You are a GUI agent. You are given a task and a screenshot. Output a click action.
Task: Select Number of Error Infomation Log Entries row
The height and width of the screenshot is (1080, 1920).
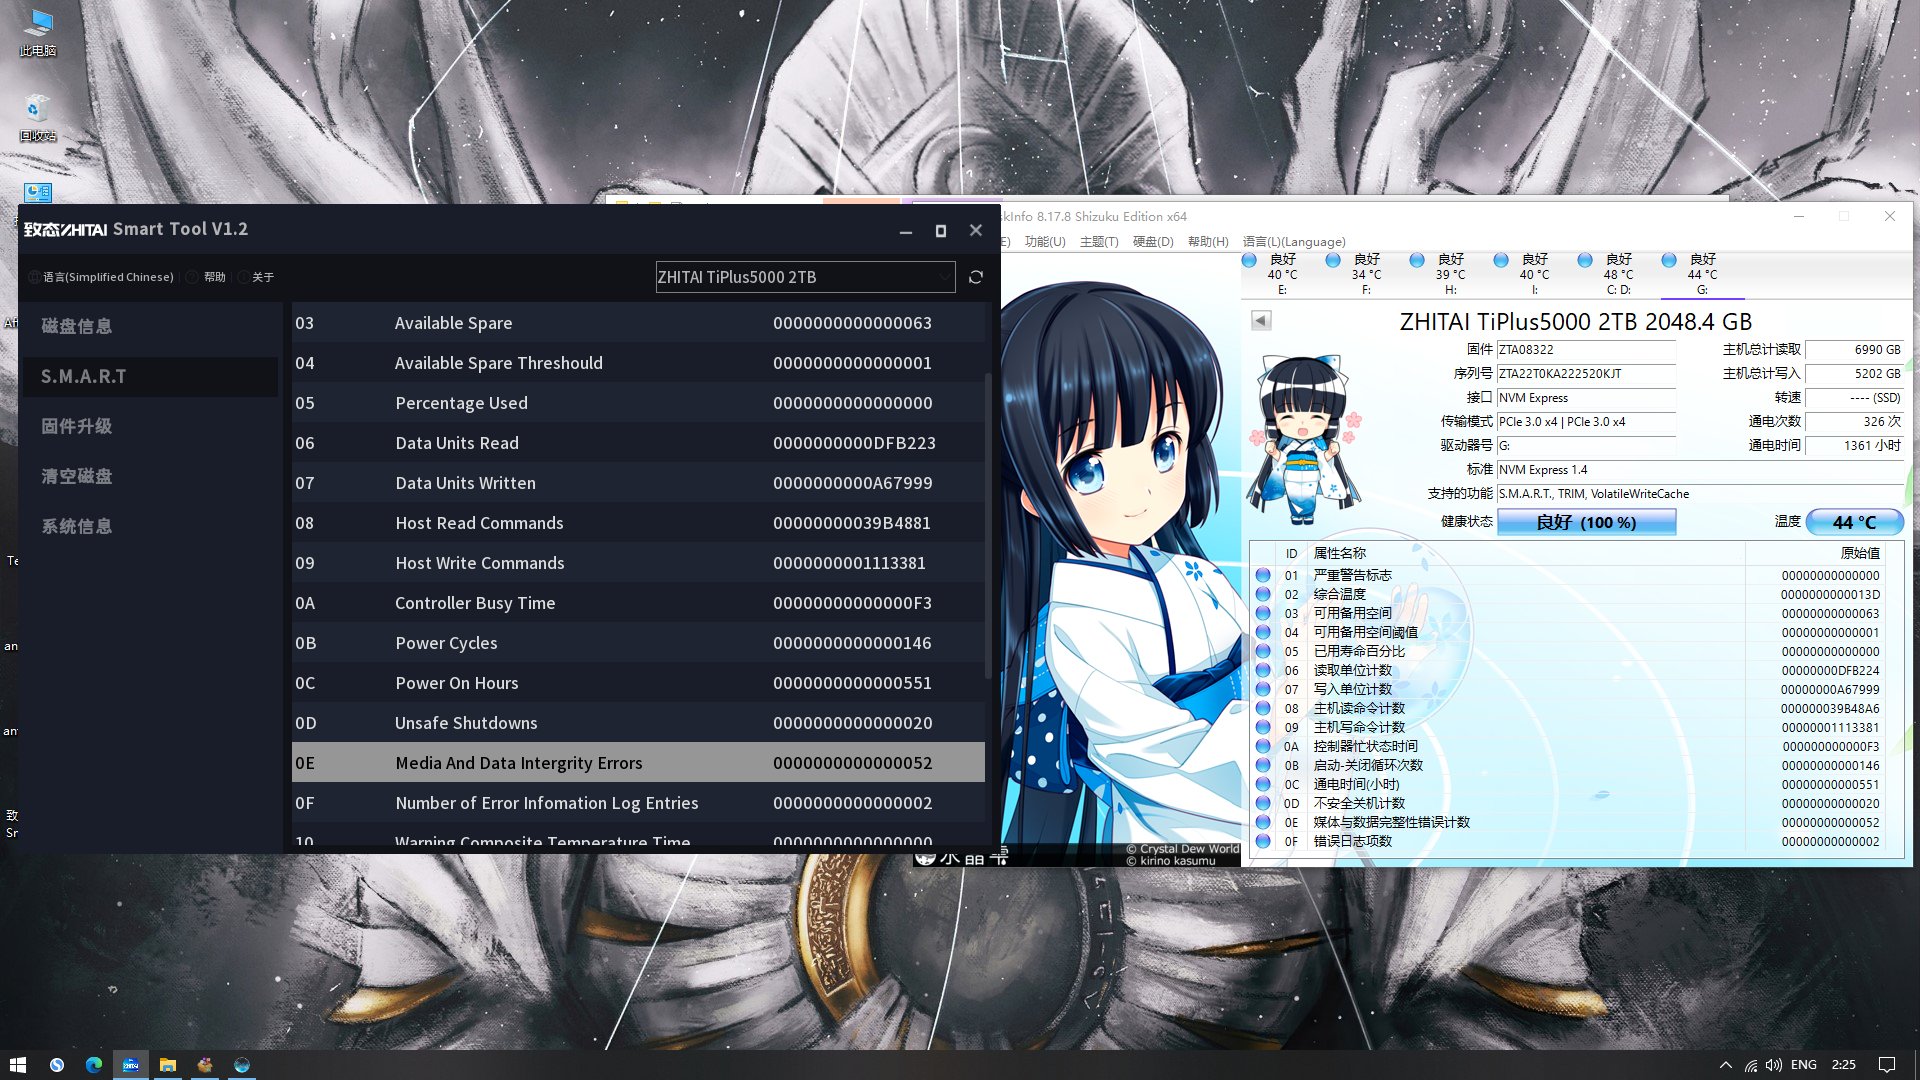tap(638, 803)
